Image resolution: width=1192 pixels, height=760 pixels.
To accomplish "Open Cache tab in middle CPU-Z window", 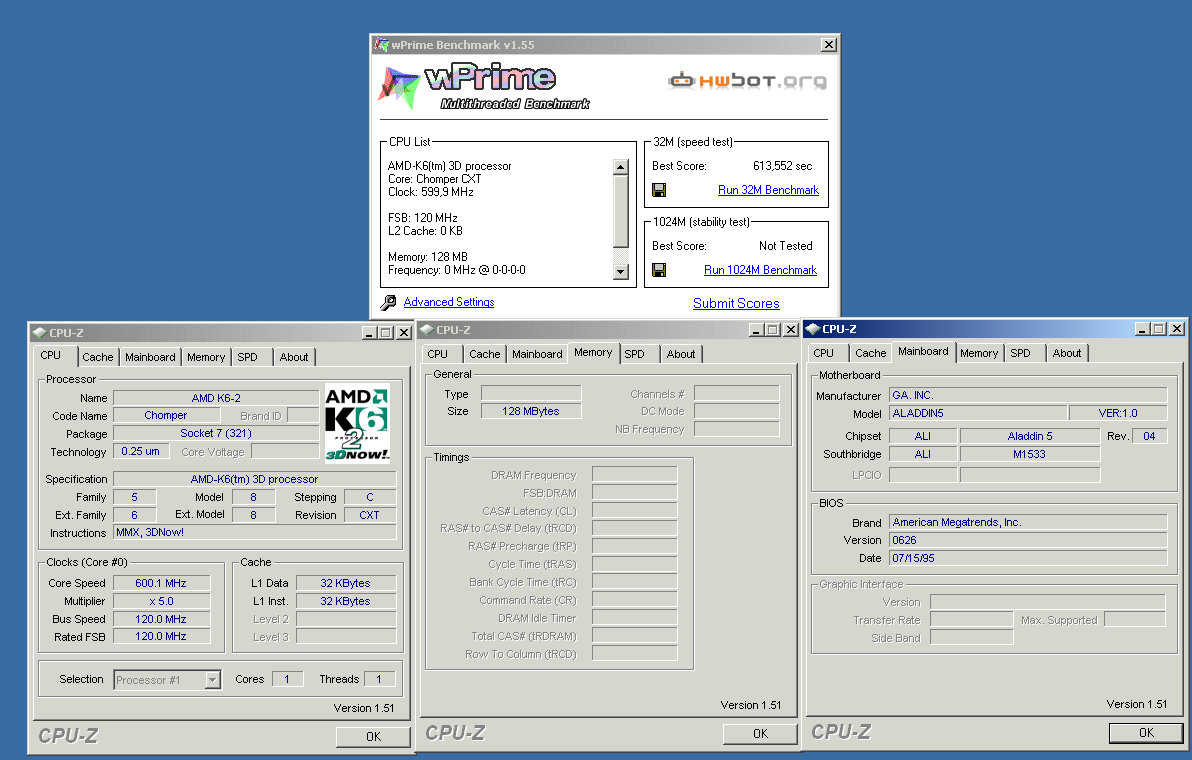I will pyautogui.click(x=484, y=354).
